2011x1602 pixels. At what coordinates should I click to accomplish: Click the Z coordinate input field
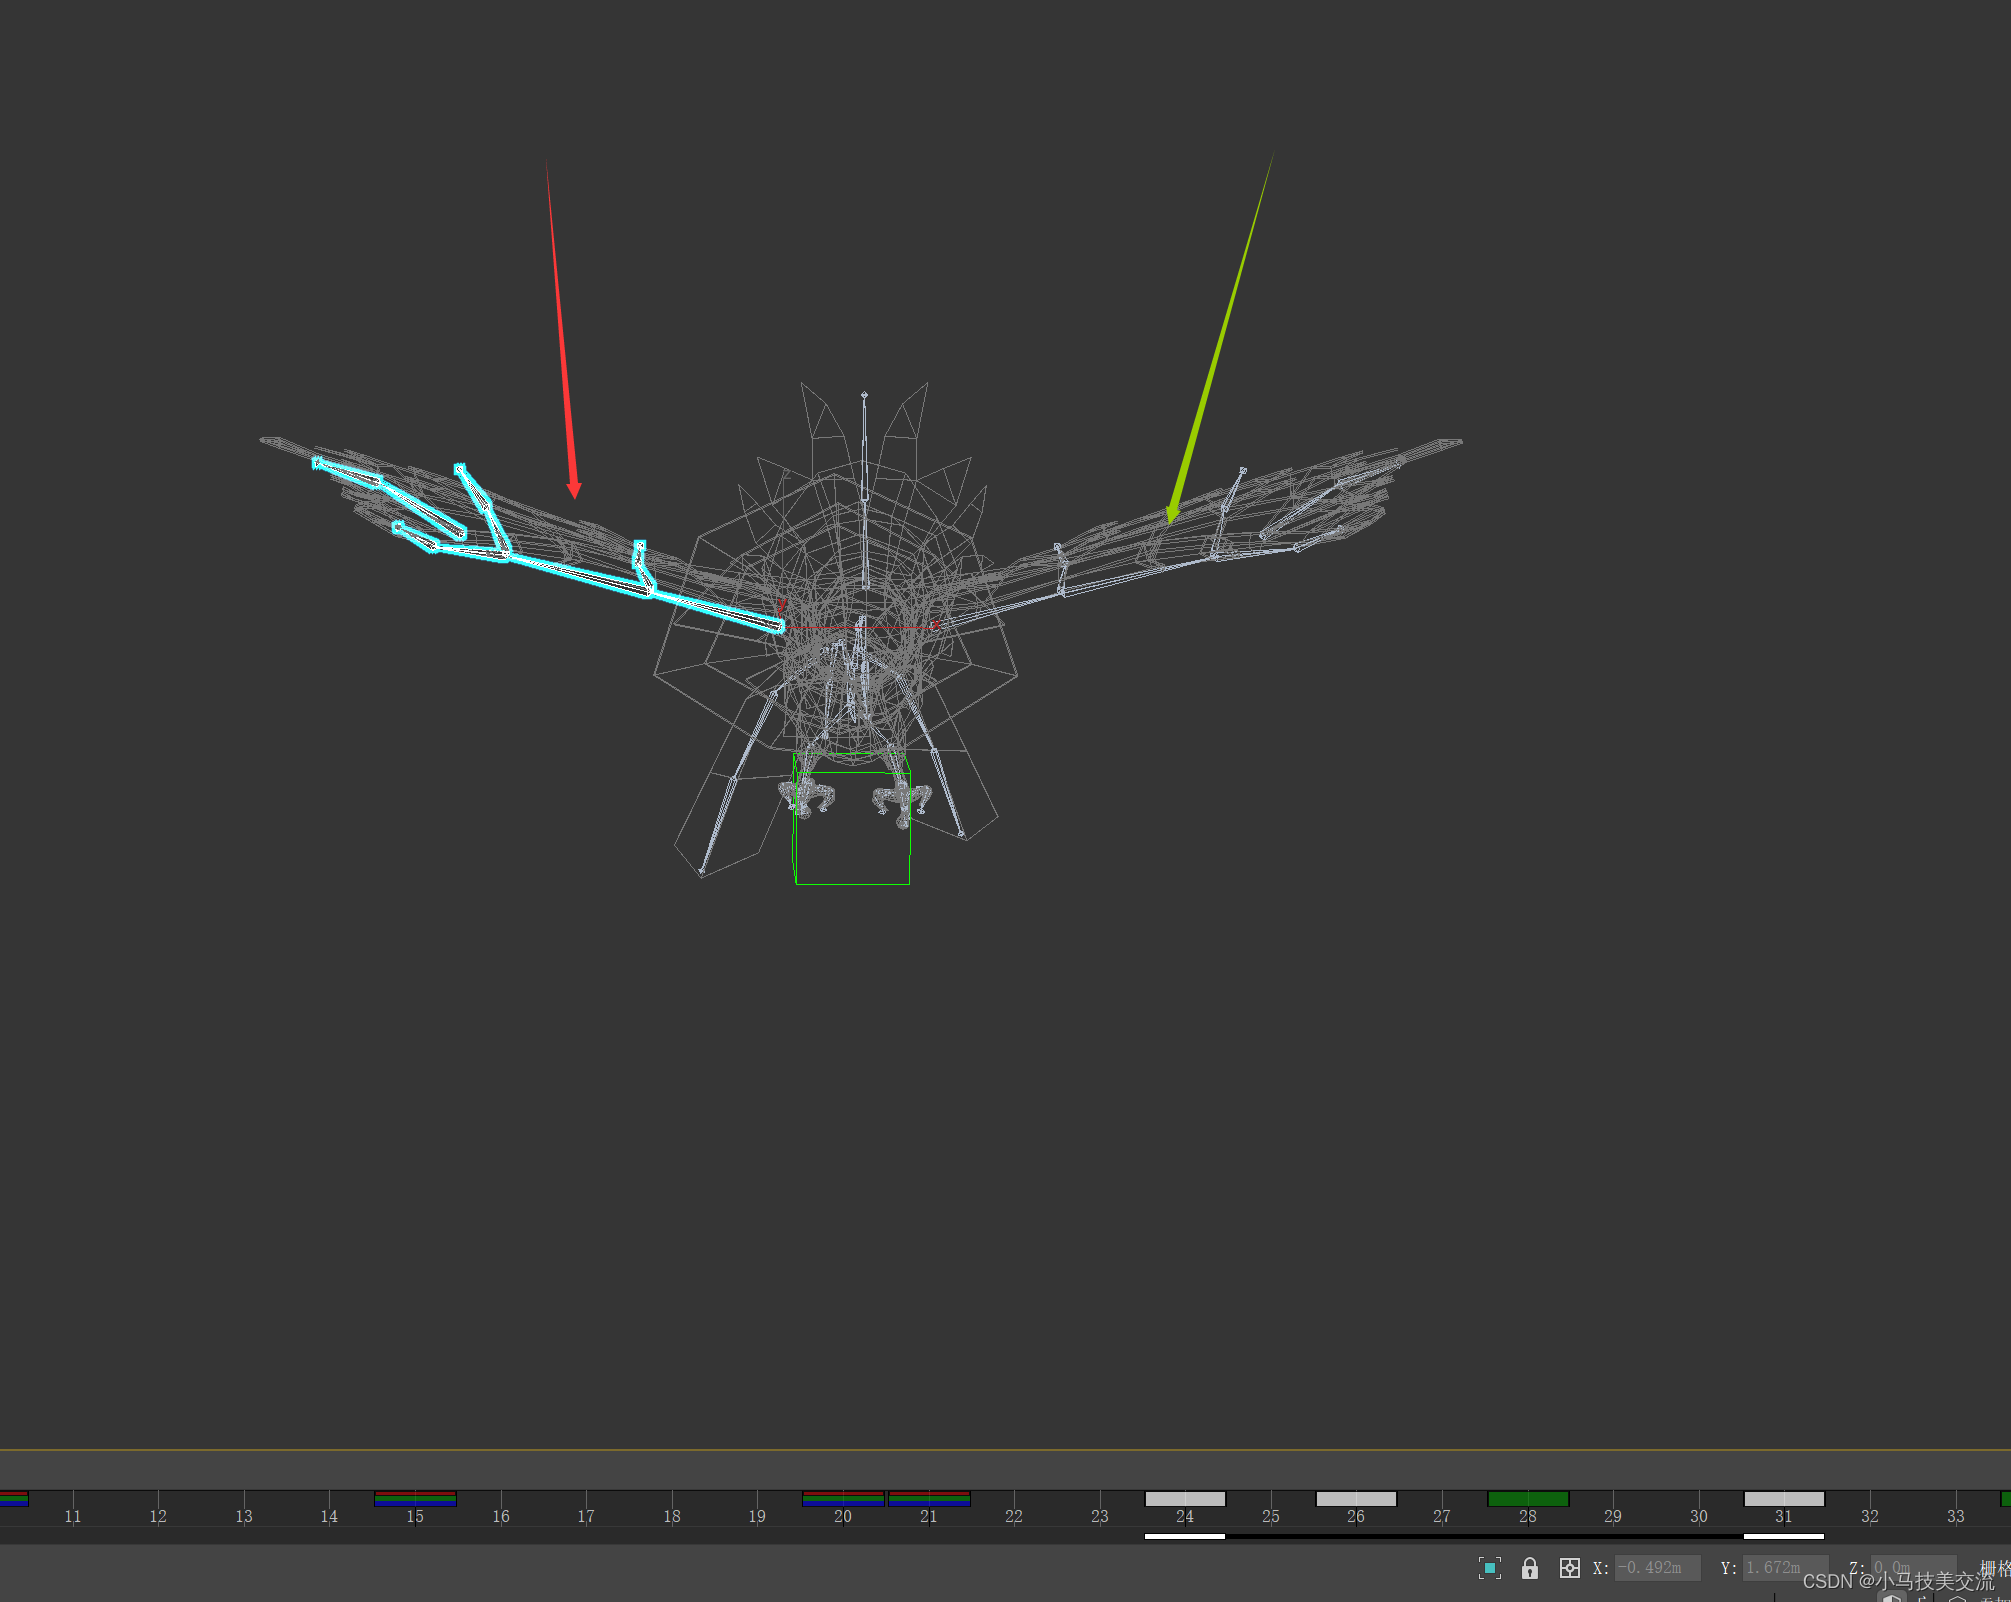pyautogui.click(x=1912, y=1568)
